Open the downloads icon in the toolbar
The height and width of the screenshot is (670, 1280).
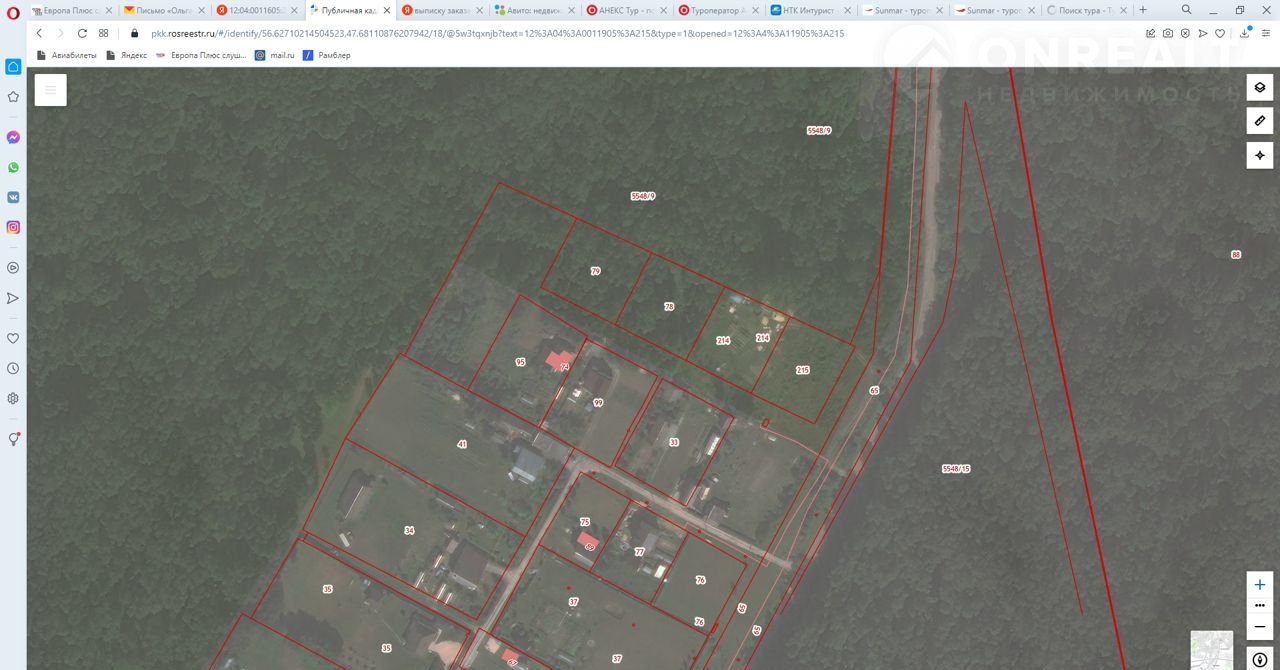point(1244,33)
